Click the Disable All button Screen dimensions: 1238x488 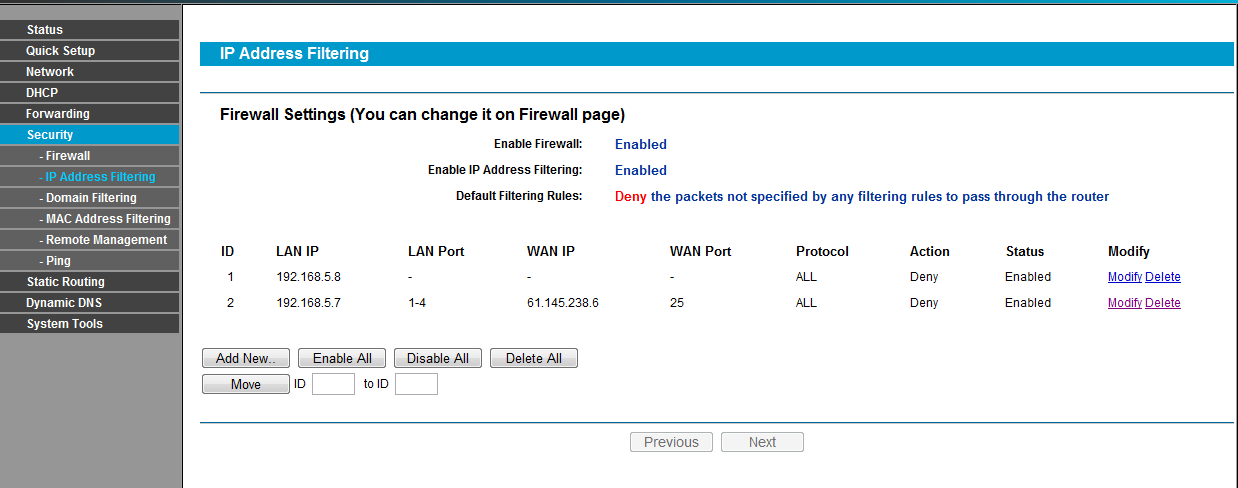click(x=438, y=358)
